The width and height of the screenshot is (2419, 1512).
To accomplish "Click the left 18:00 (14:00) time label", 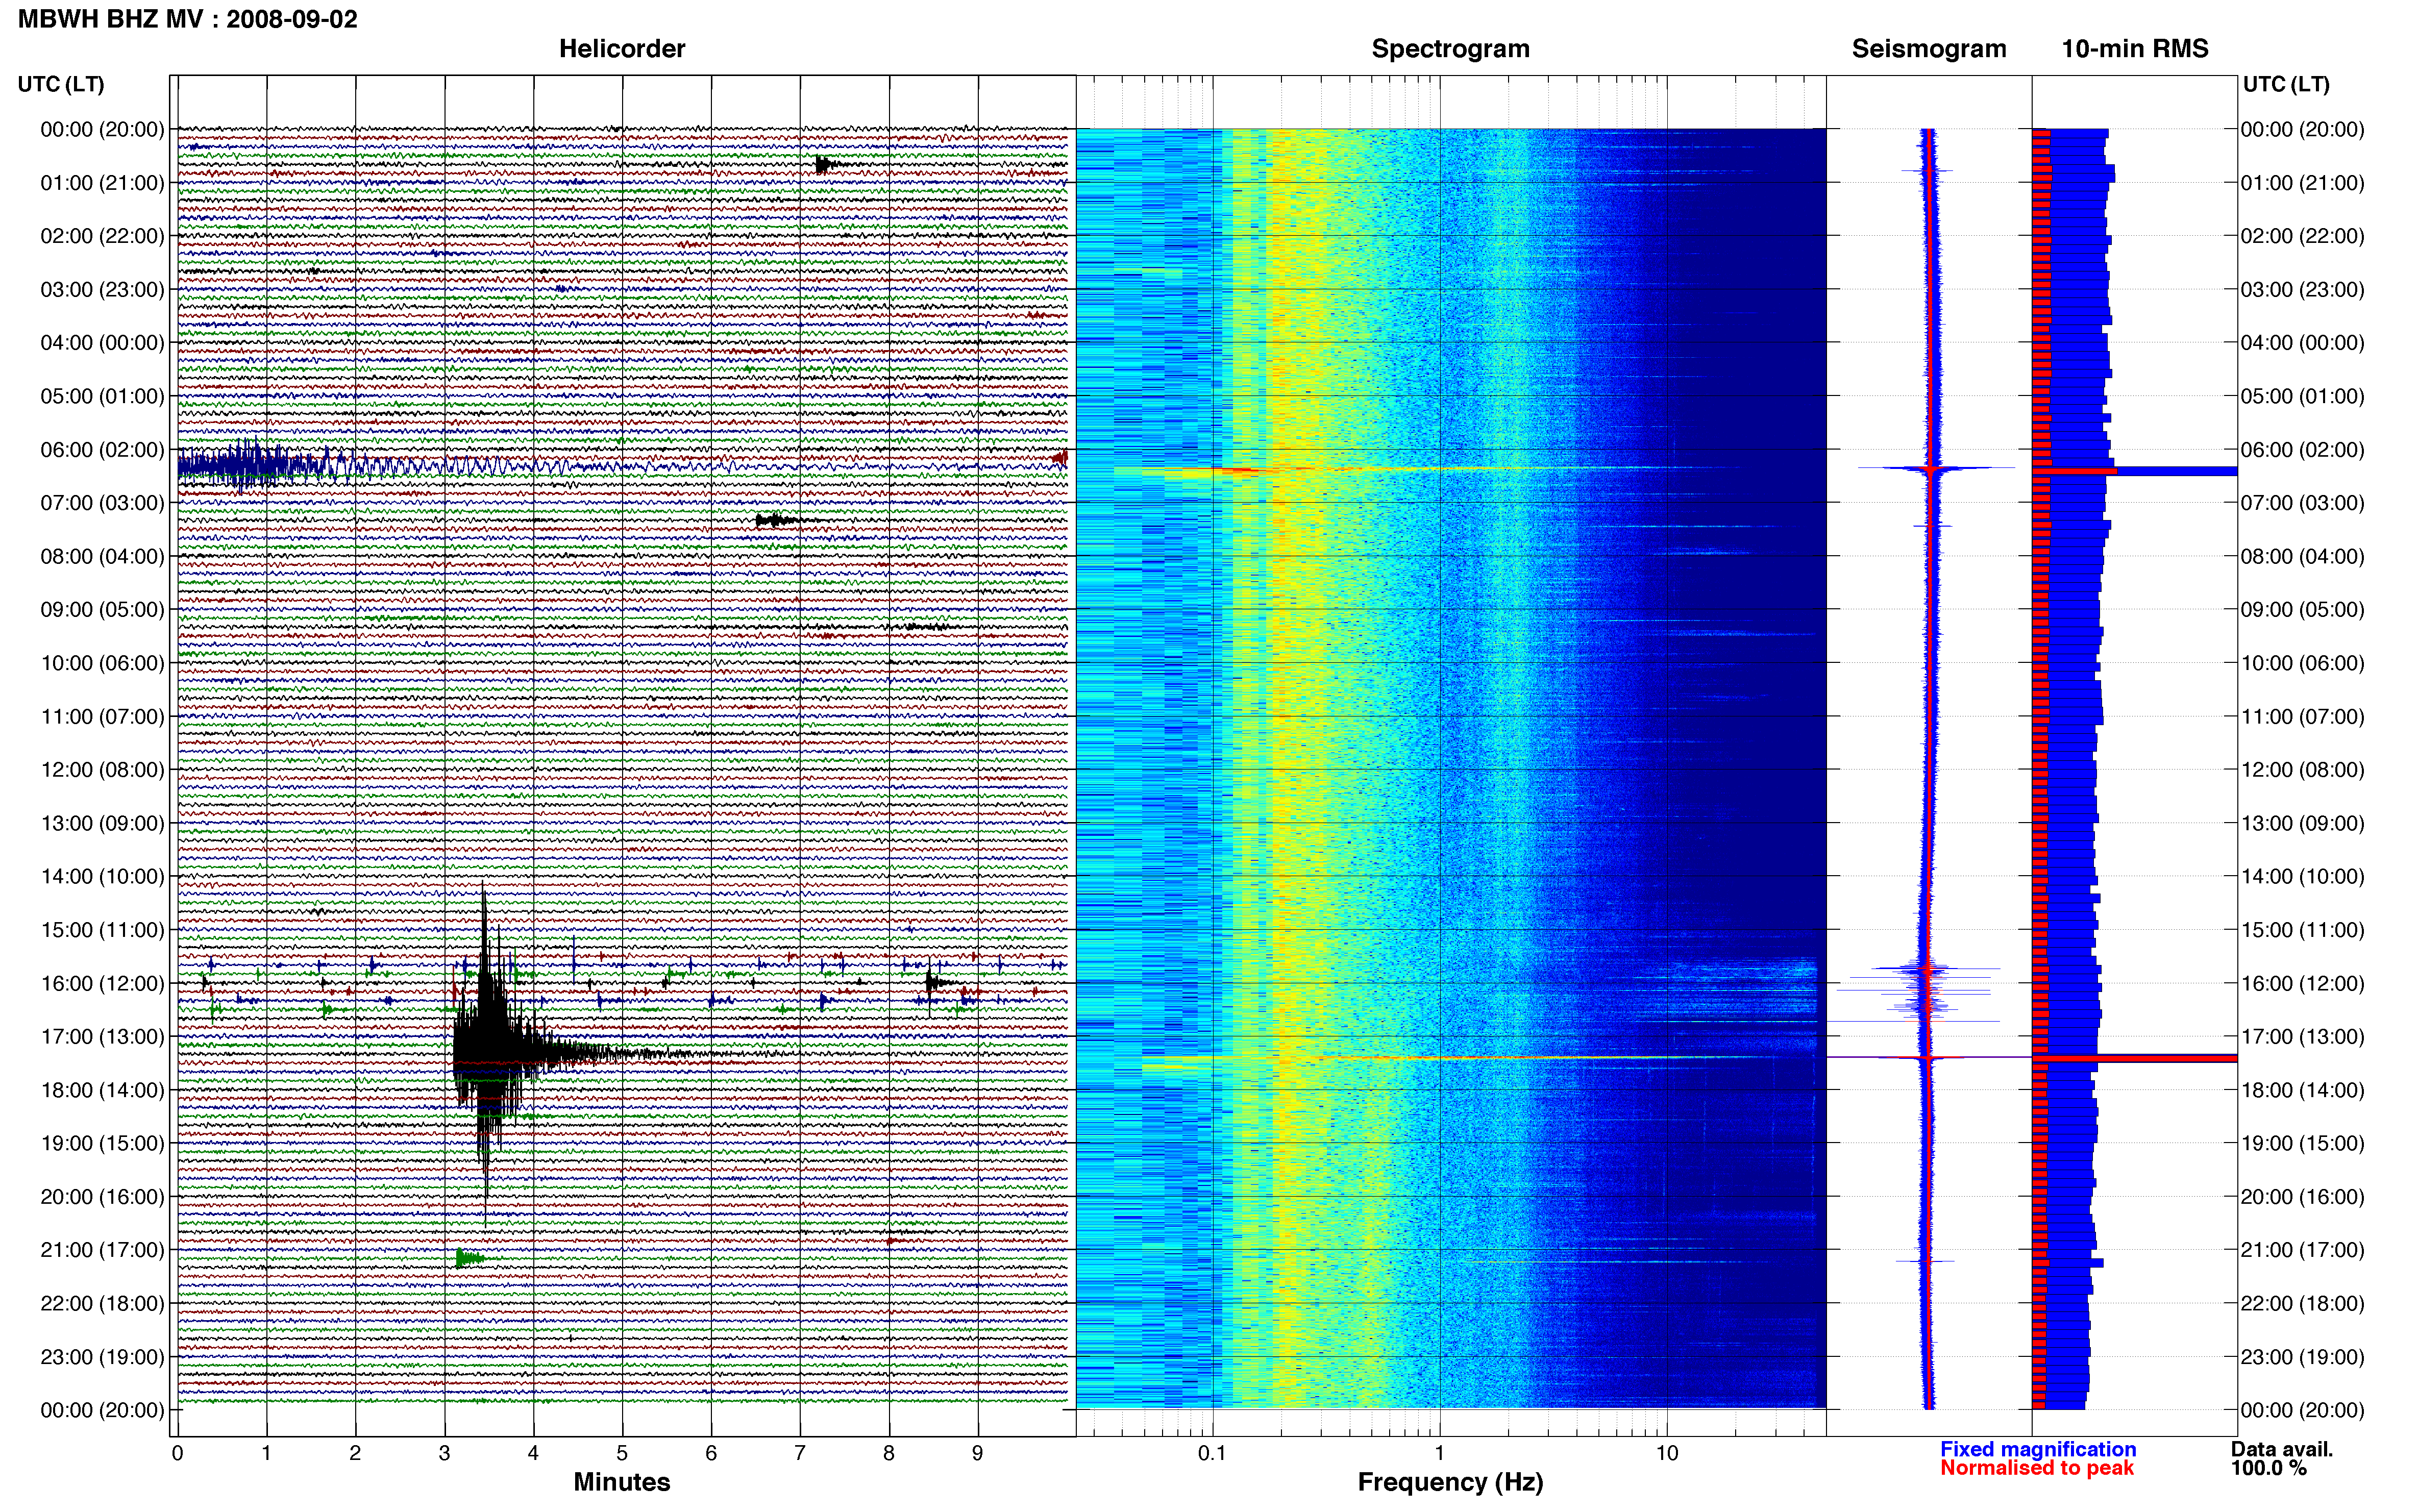I will [102, 1090].
